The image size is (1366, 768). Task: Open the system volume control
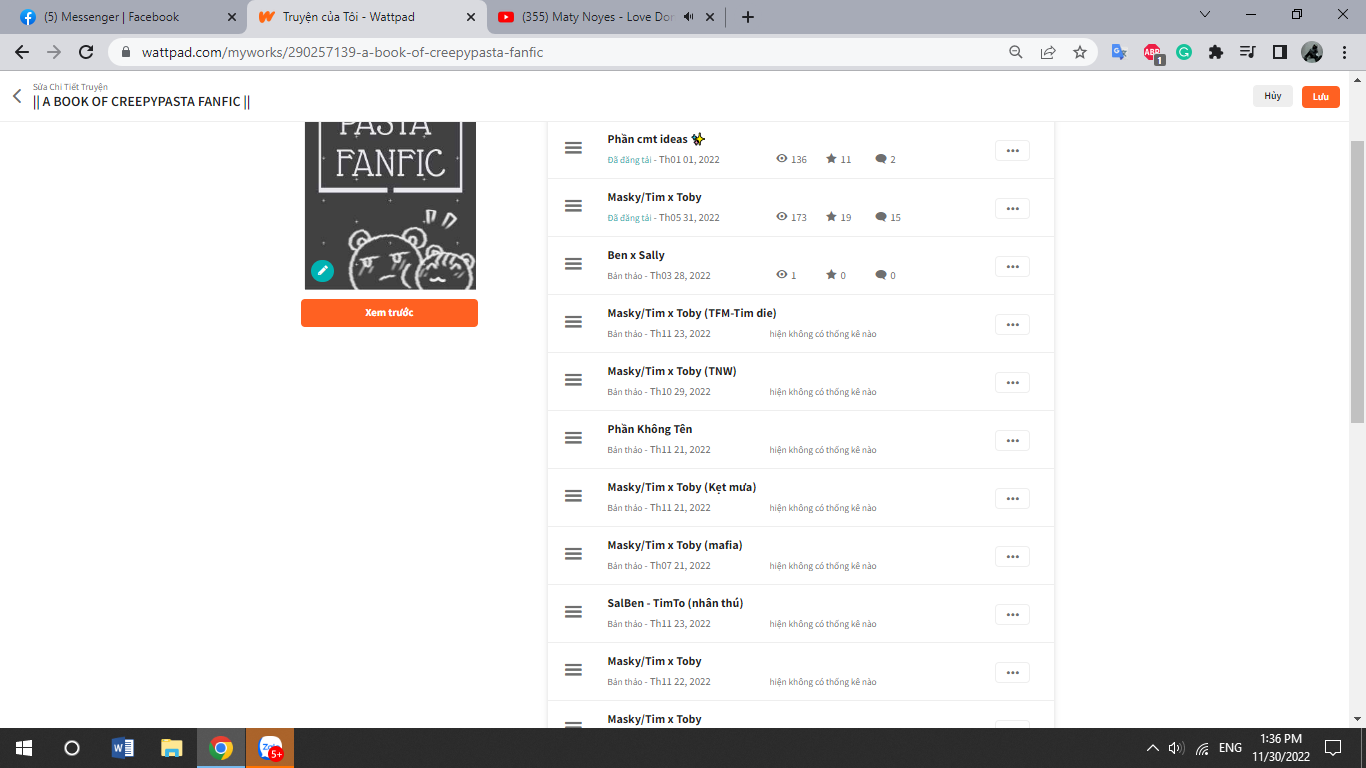click(x=1176, y=748)
